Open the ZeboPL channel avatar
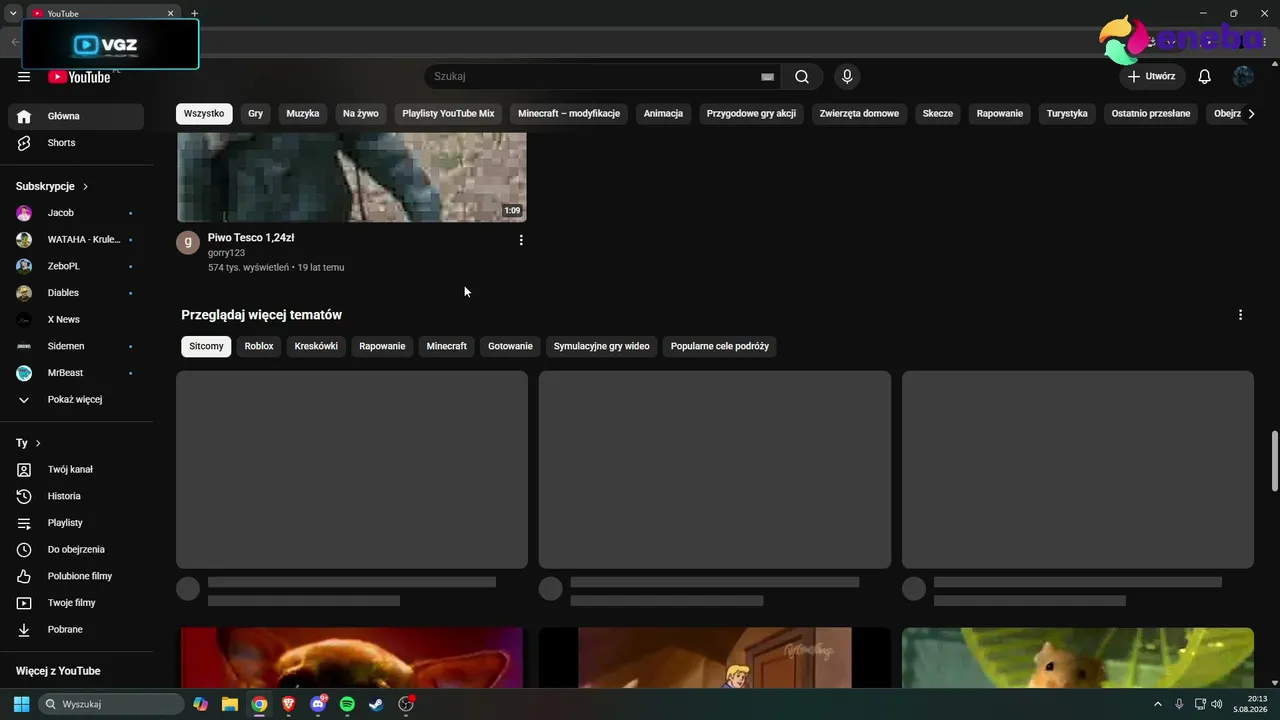1280x720 pixels. pyautogui.click(x=24, y=266)
